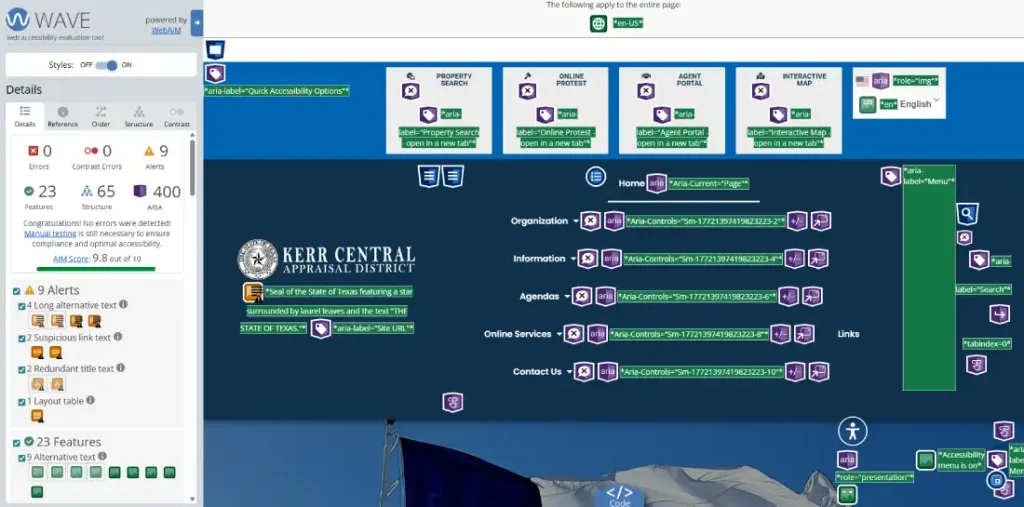
Task: Switch to the Reference tab
Action: pos(63,116)
